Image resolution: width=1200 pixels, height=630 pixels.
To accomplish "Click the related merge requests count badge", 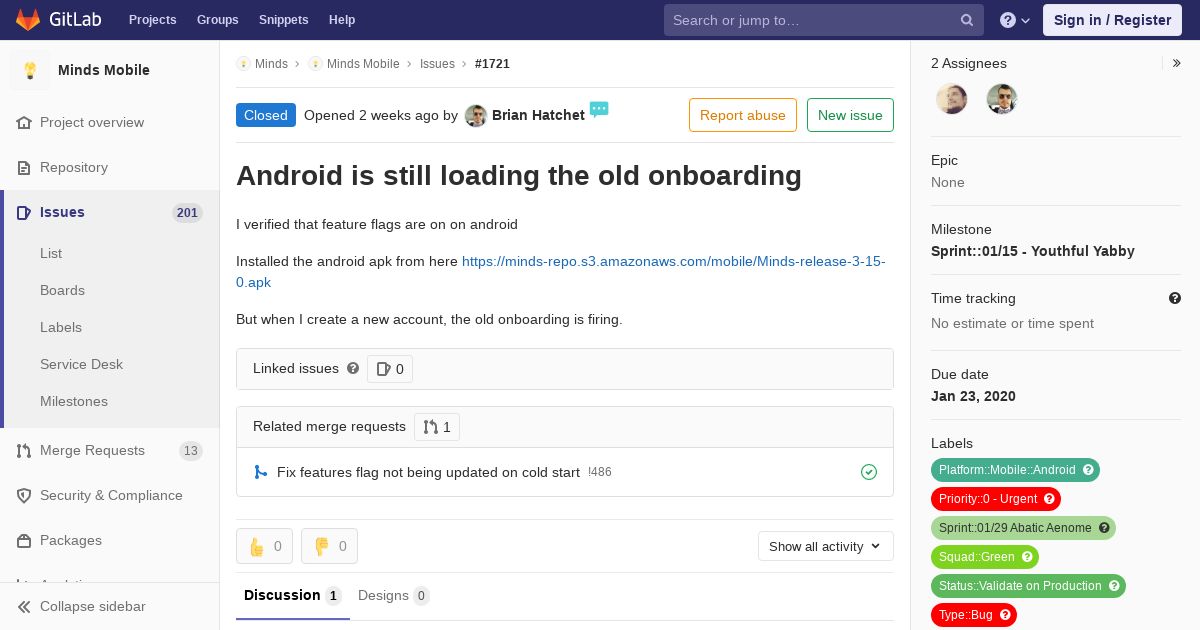I will [x=437, y=427].
